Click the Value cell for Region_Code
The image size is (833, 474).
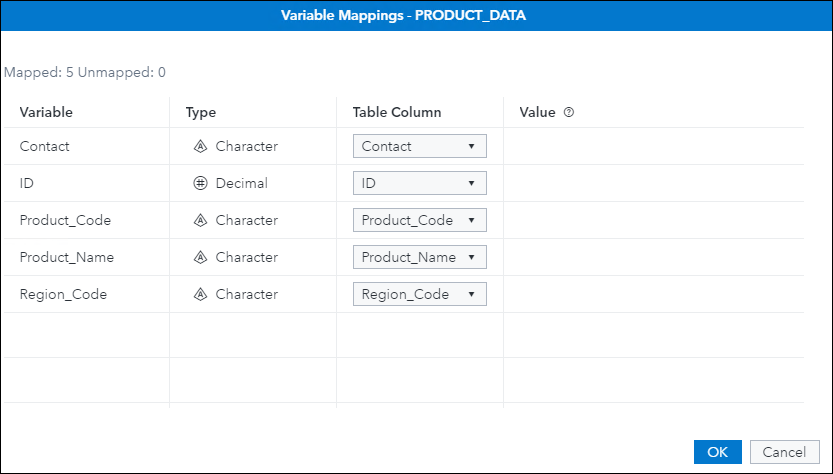[652, 294]
